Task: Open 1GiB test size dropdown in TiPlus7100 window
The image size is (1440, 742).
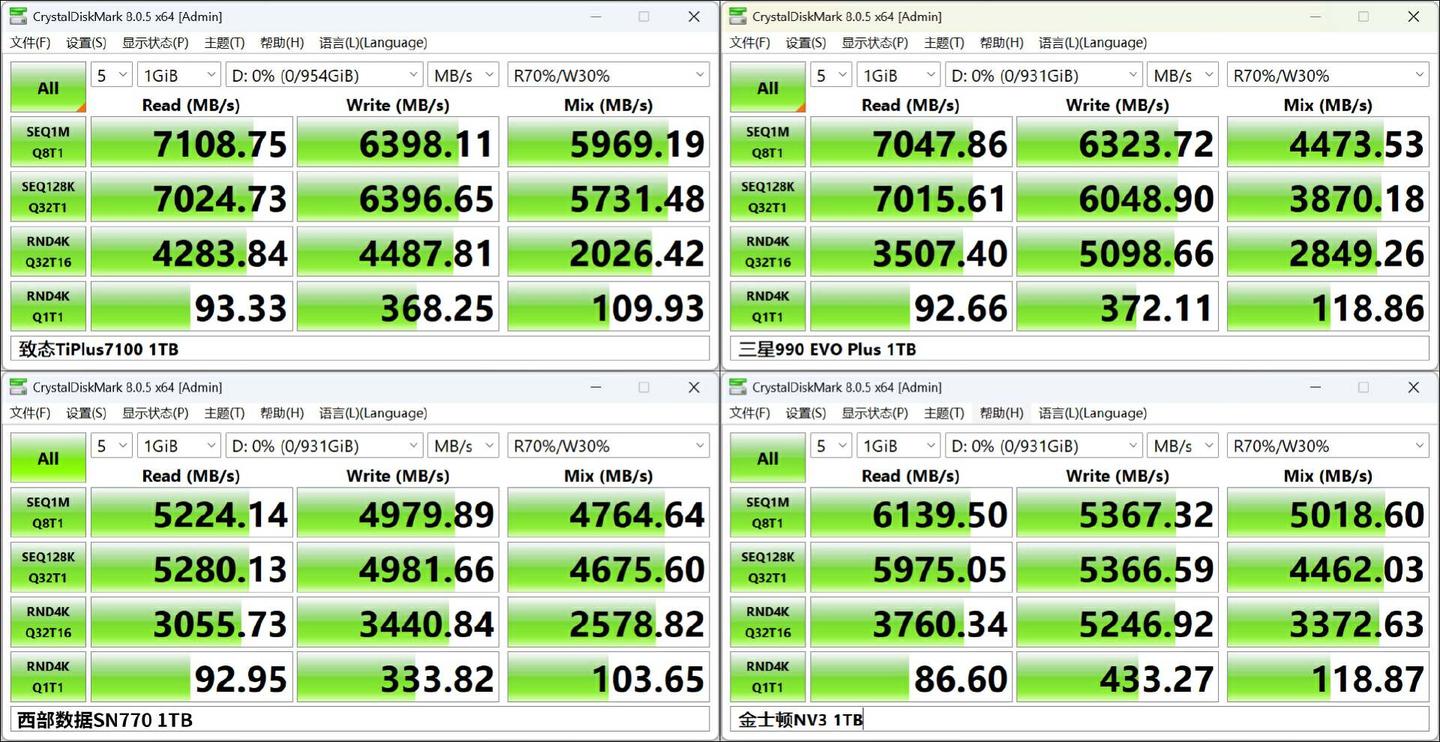Action: (x=180, y=75)
